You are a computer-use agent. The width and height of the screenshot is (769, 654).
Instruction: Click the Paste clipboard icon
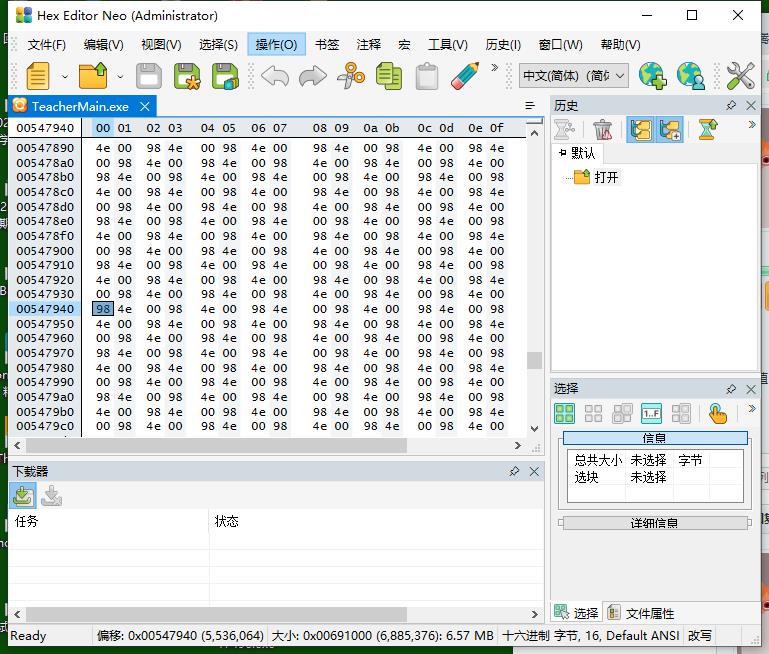click(427, 76)
